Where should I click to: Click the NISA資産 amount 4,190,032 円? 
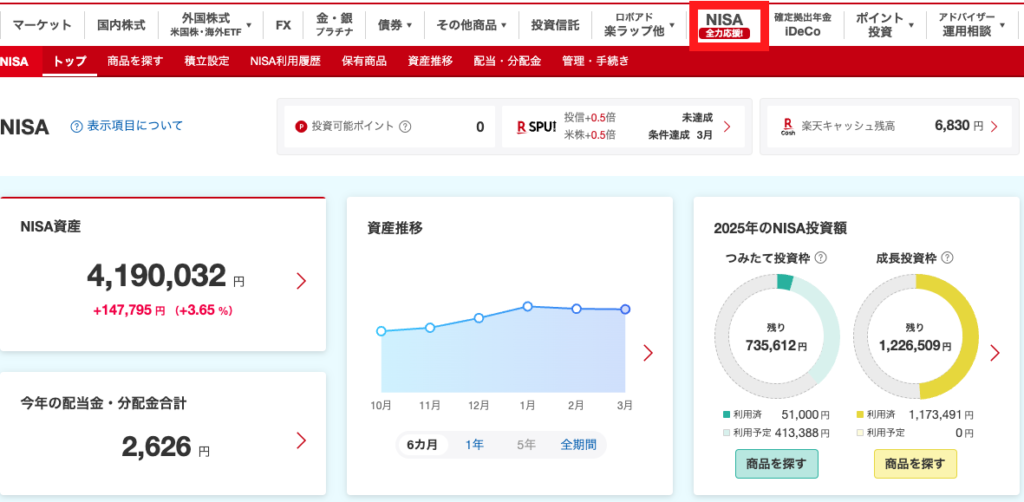tap(166, 277)
